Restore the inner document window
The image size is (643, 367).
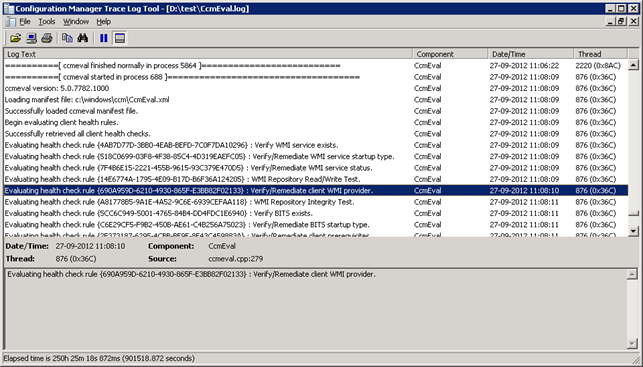(621, 21)
